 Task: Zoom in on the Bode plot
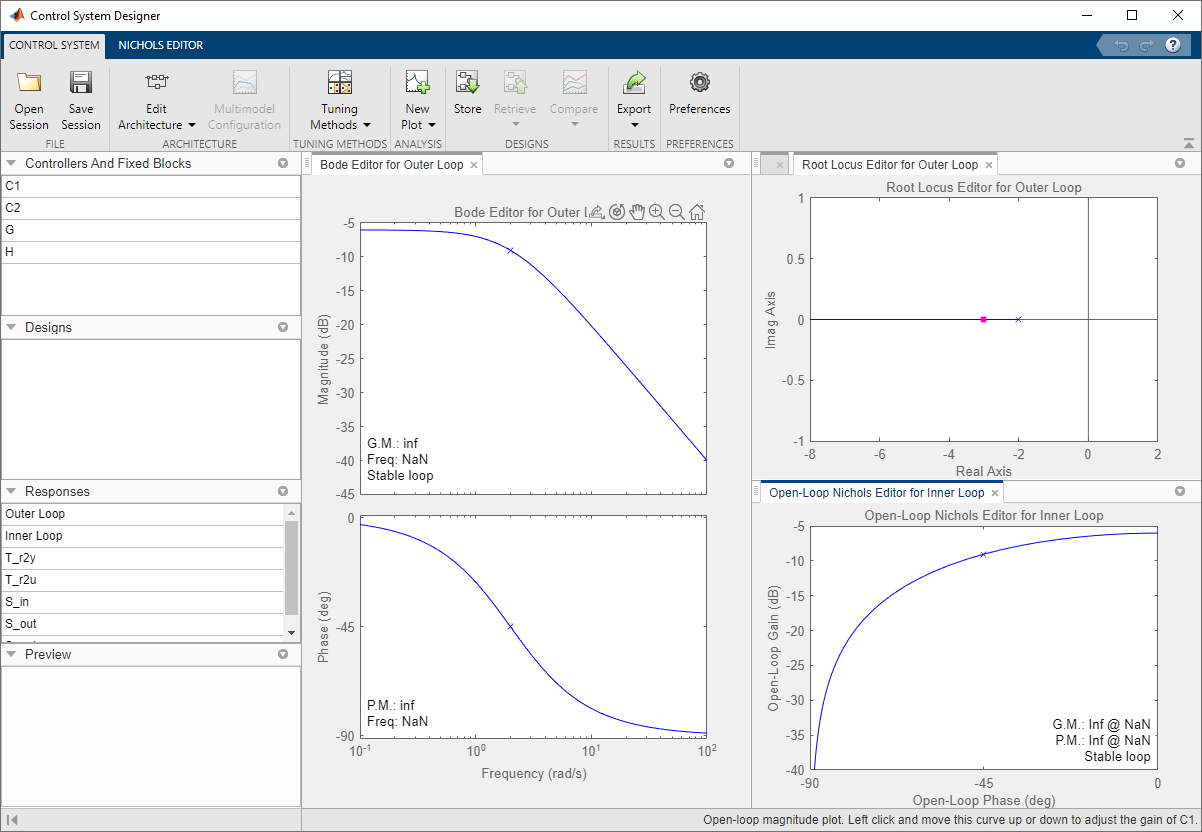point(656,212)
